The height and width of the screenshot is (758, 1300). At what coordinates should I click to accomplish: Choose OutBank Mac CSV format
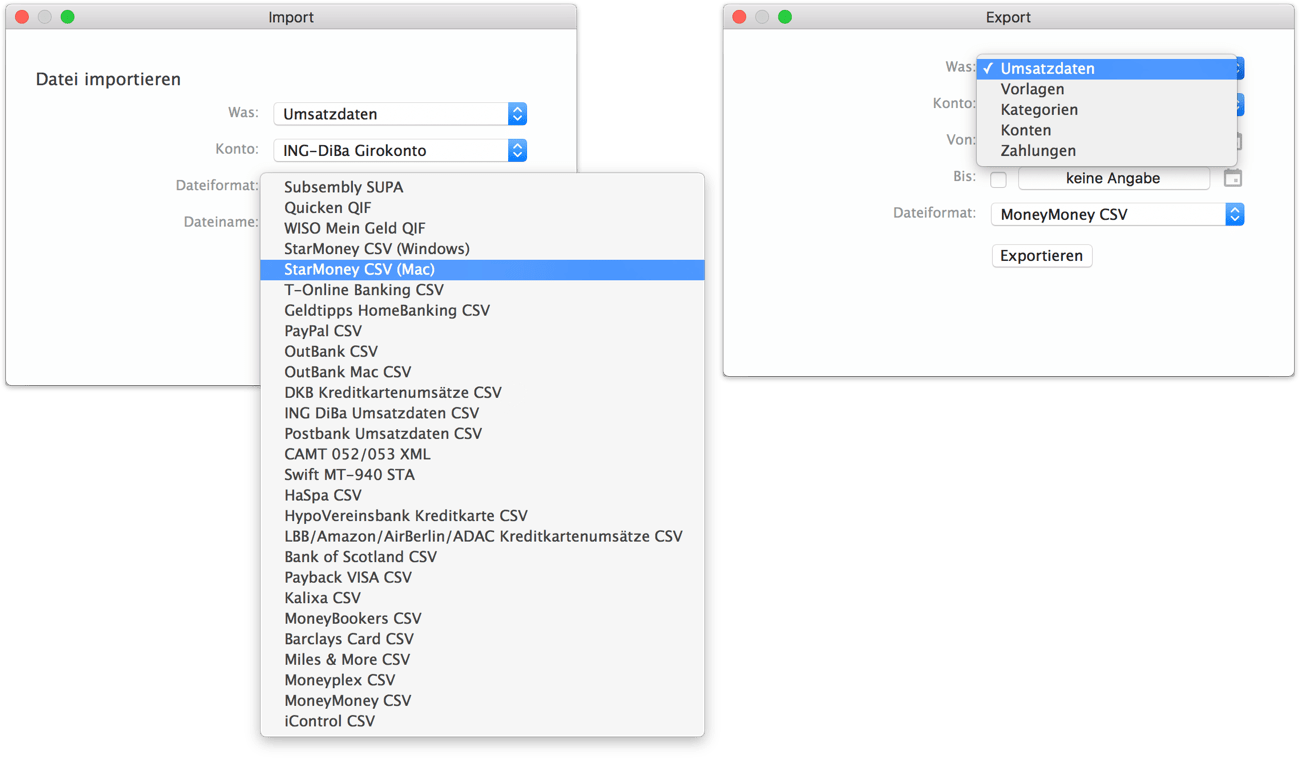[x=482, y=371]
